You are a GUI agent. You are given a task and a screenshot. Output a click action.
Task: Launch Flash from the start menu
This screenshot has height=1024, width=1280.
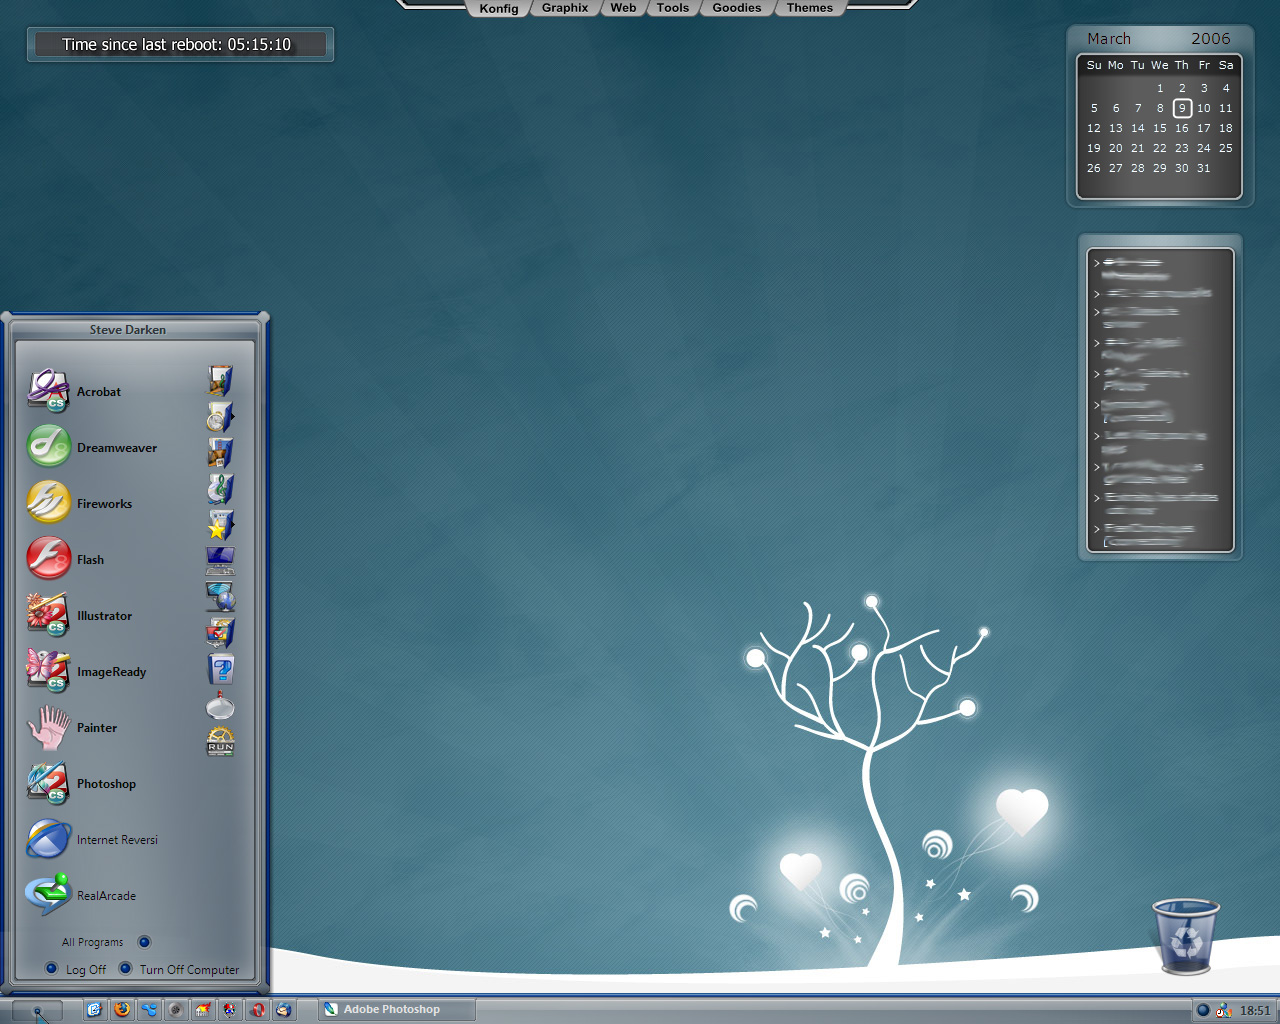point(66,559)
